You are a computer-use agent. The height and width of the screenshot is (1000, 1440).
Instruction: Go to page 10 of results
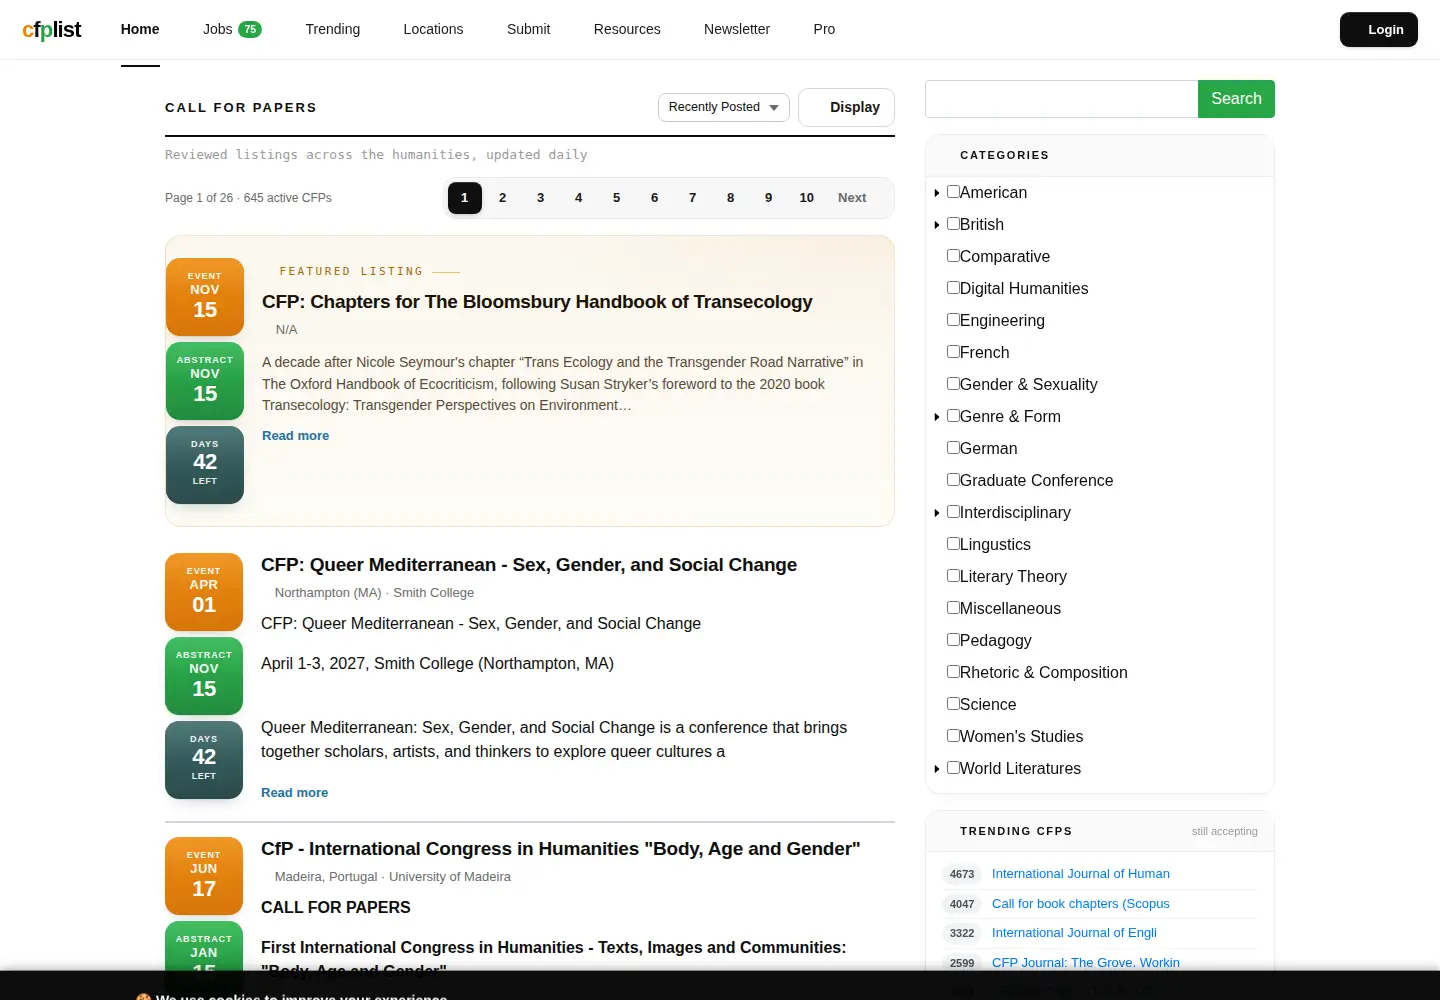(x=806, y=198)
